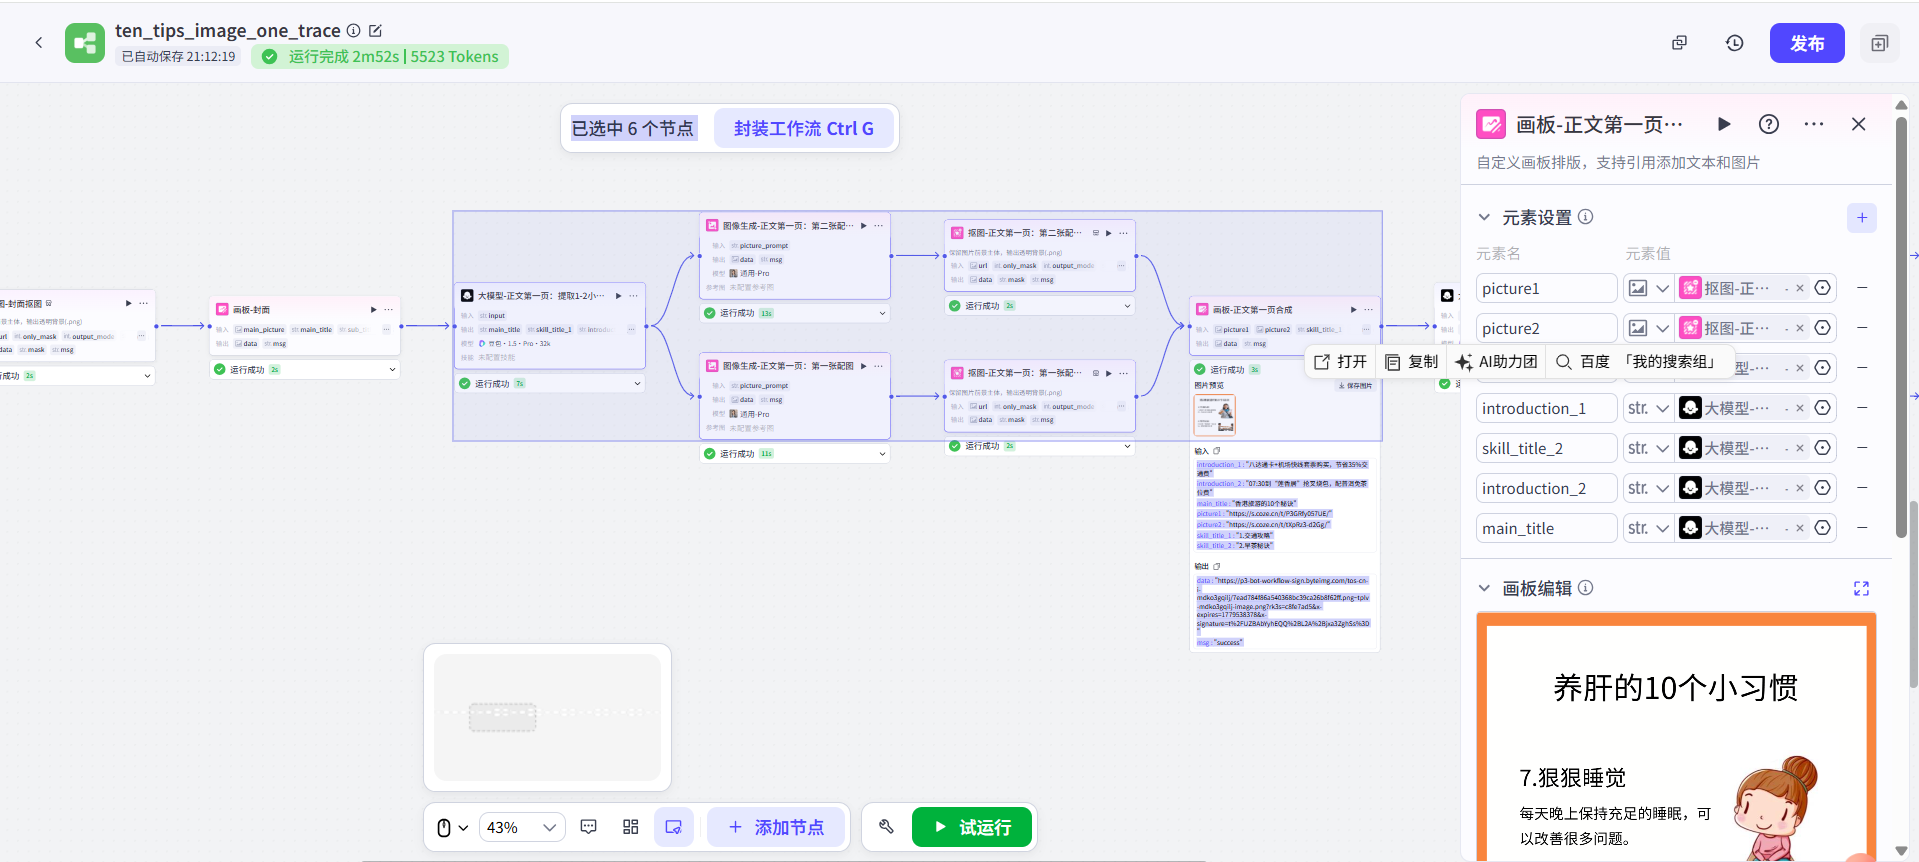Viewport: 1919px width, 862px height.
Task: Remove the picture1 row with minus
Action: click(x=1862, y=288)
